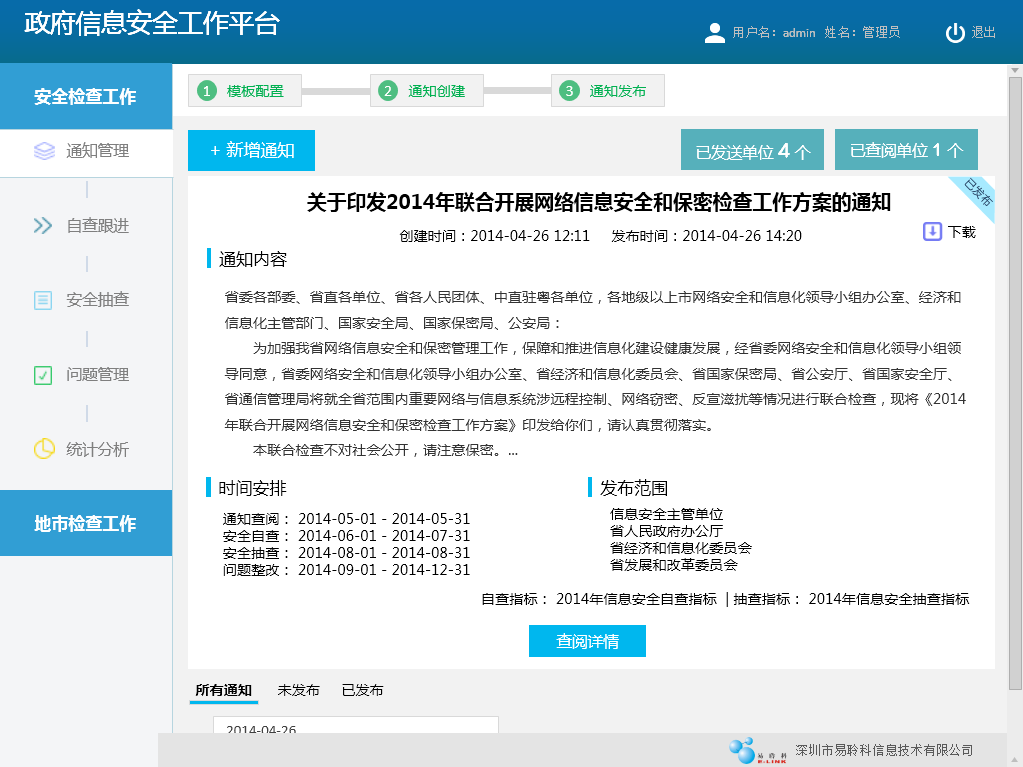Switch to the 已发布 tab
Screen dimensions: 1023x767
[x=362, y=690]
